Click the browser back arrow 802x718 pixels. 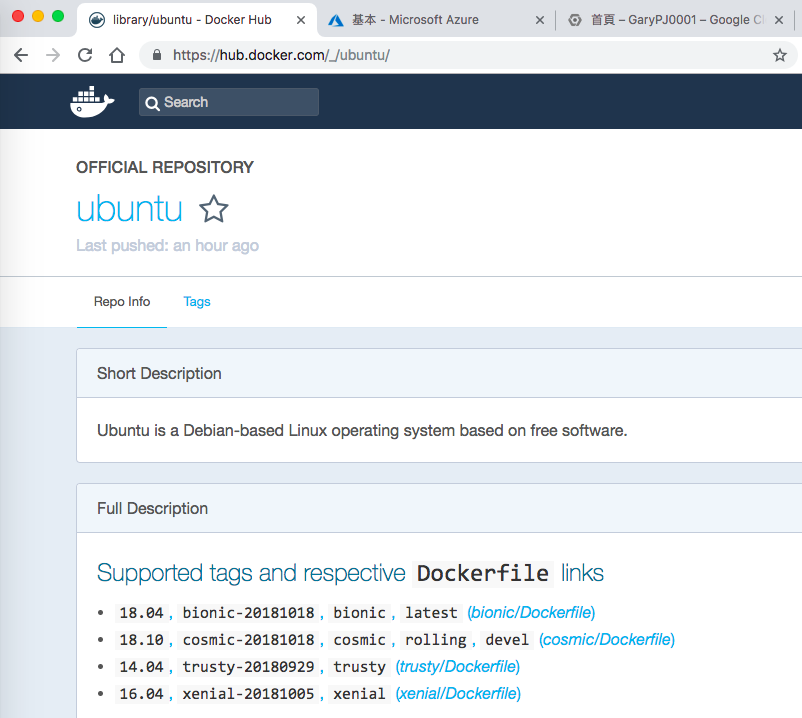pyautogui.click(x=21, y=55)
